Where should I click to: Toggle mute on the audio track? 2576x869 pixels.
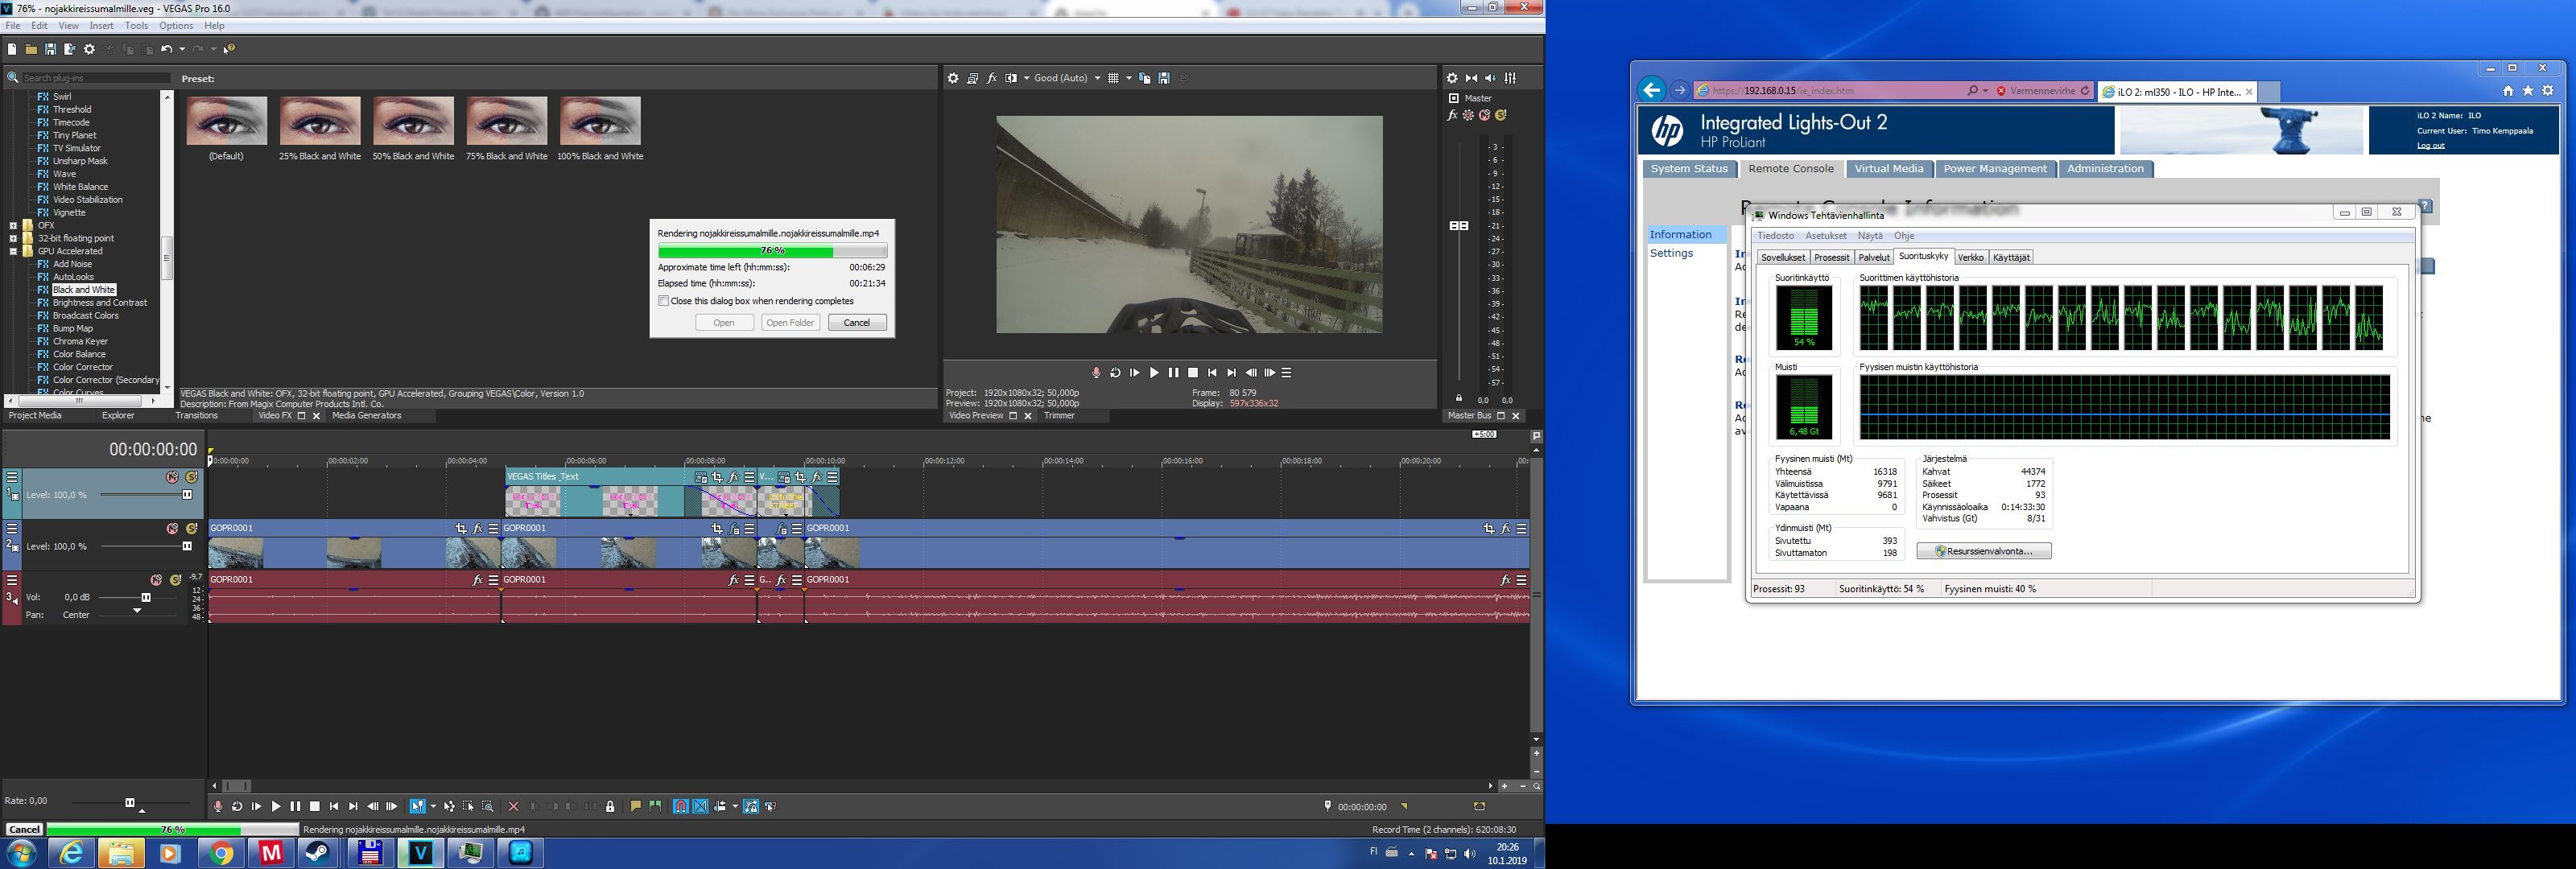(x=156, y=580)
